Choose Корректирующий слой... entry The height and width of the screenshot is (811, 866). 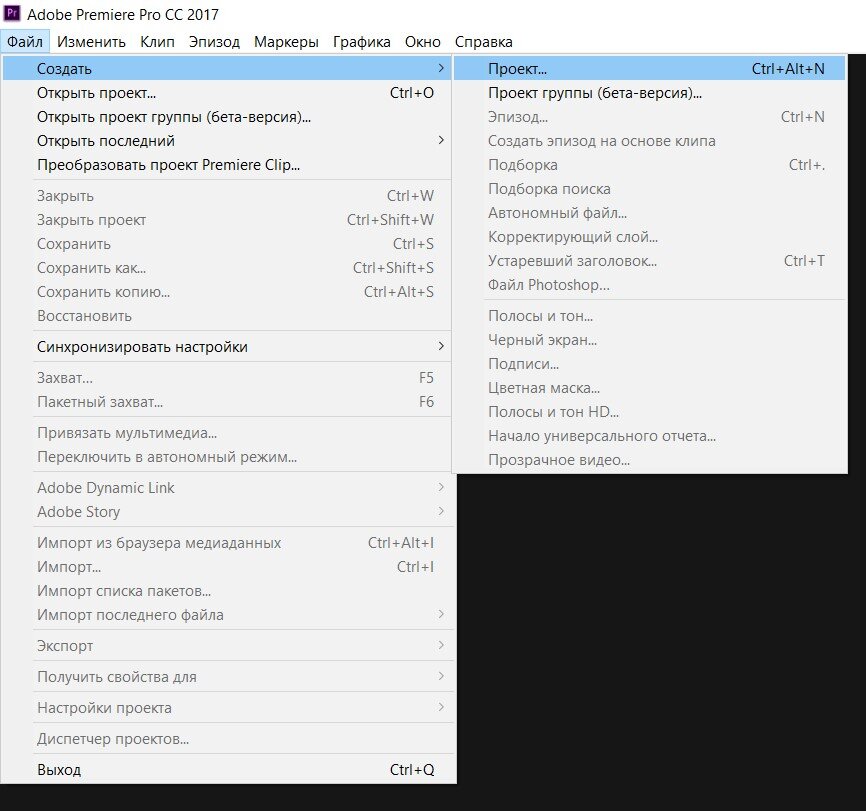coord(650,237)
